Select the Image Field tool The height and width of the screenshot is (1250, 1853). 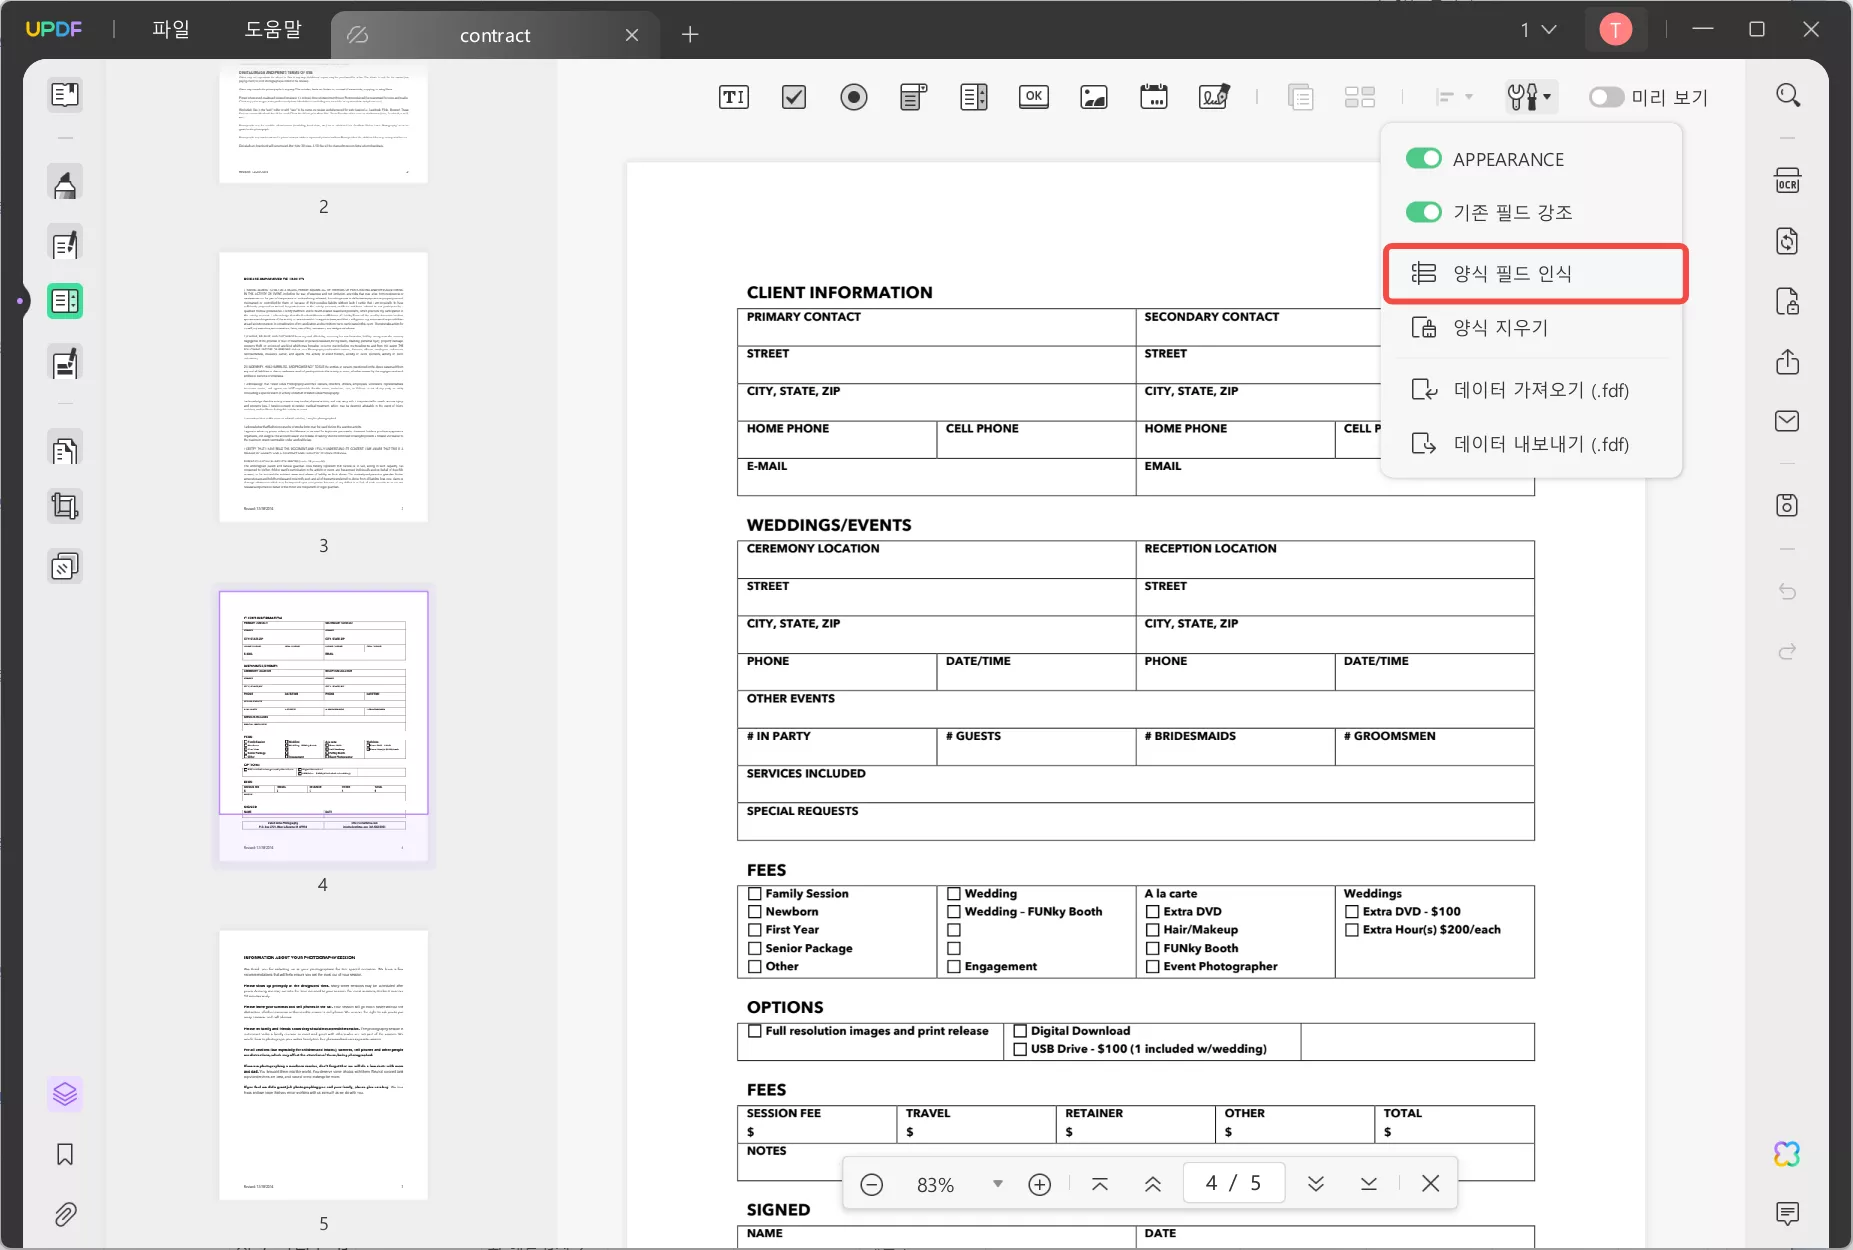pos(1094,97)
